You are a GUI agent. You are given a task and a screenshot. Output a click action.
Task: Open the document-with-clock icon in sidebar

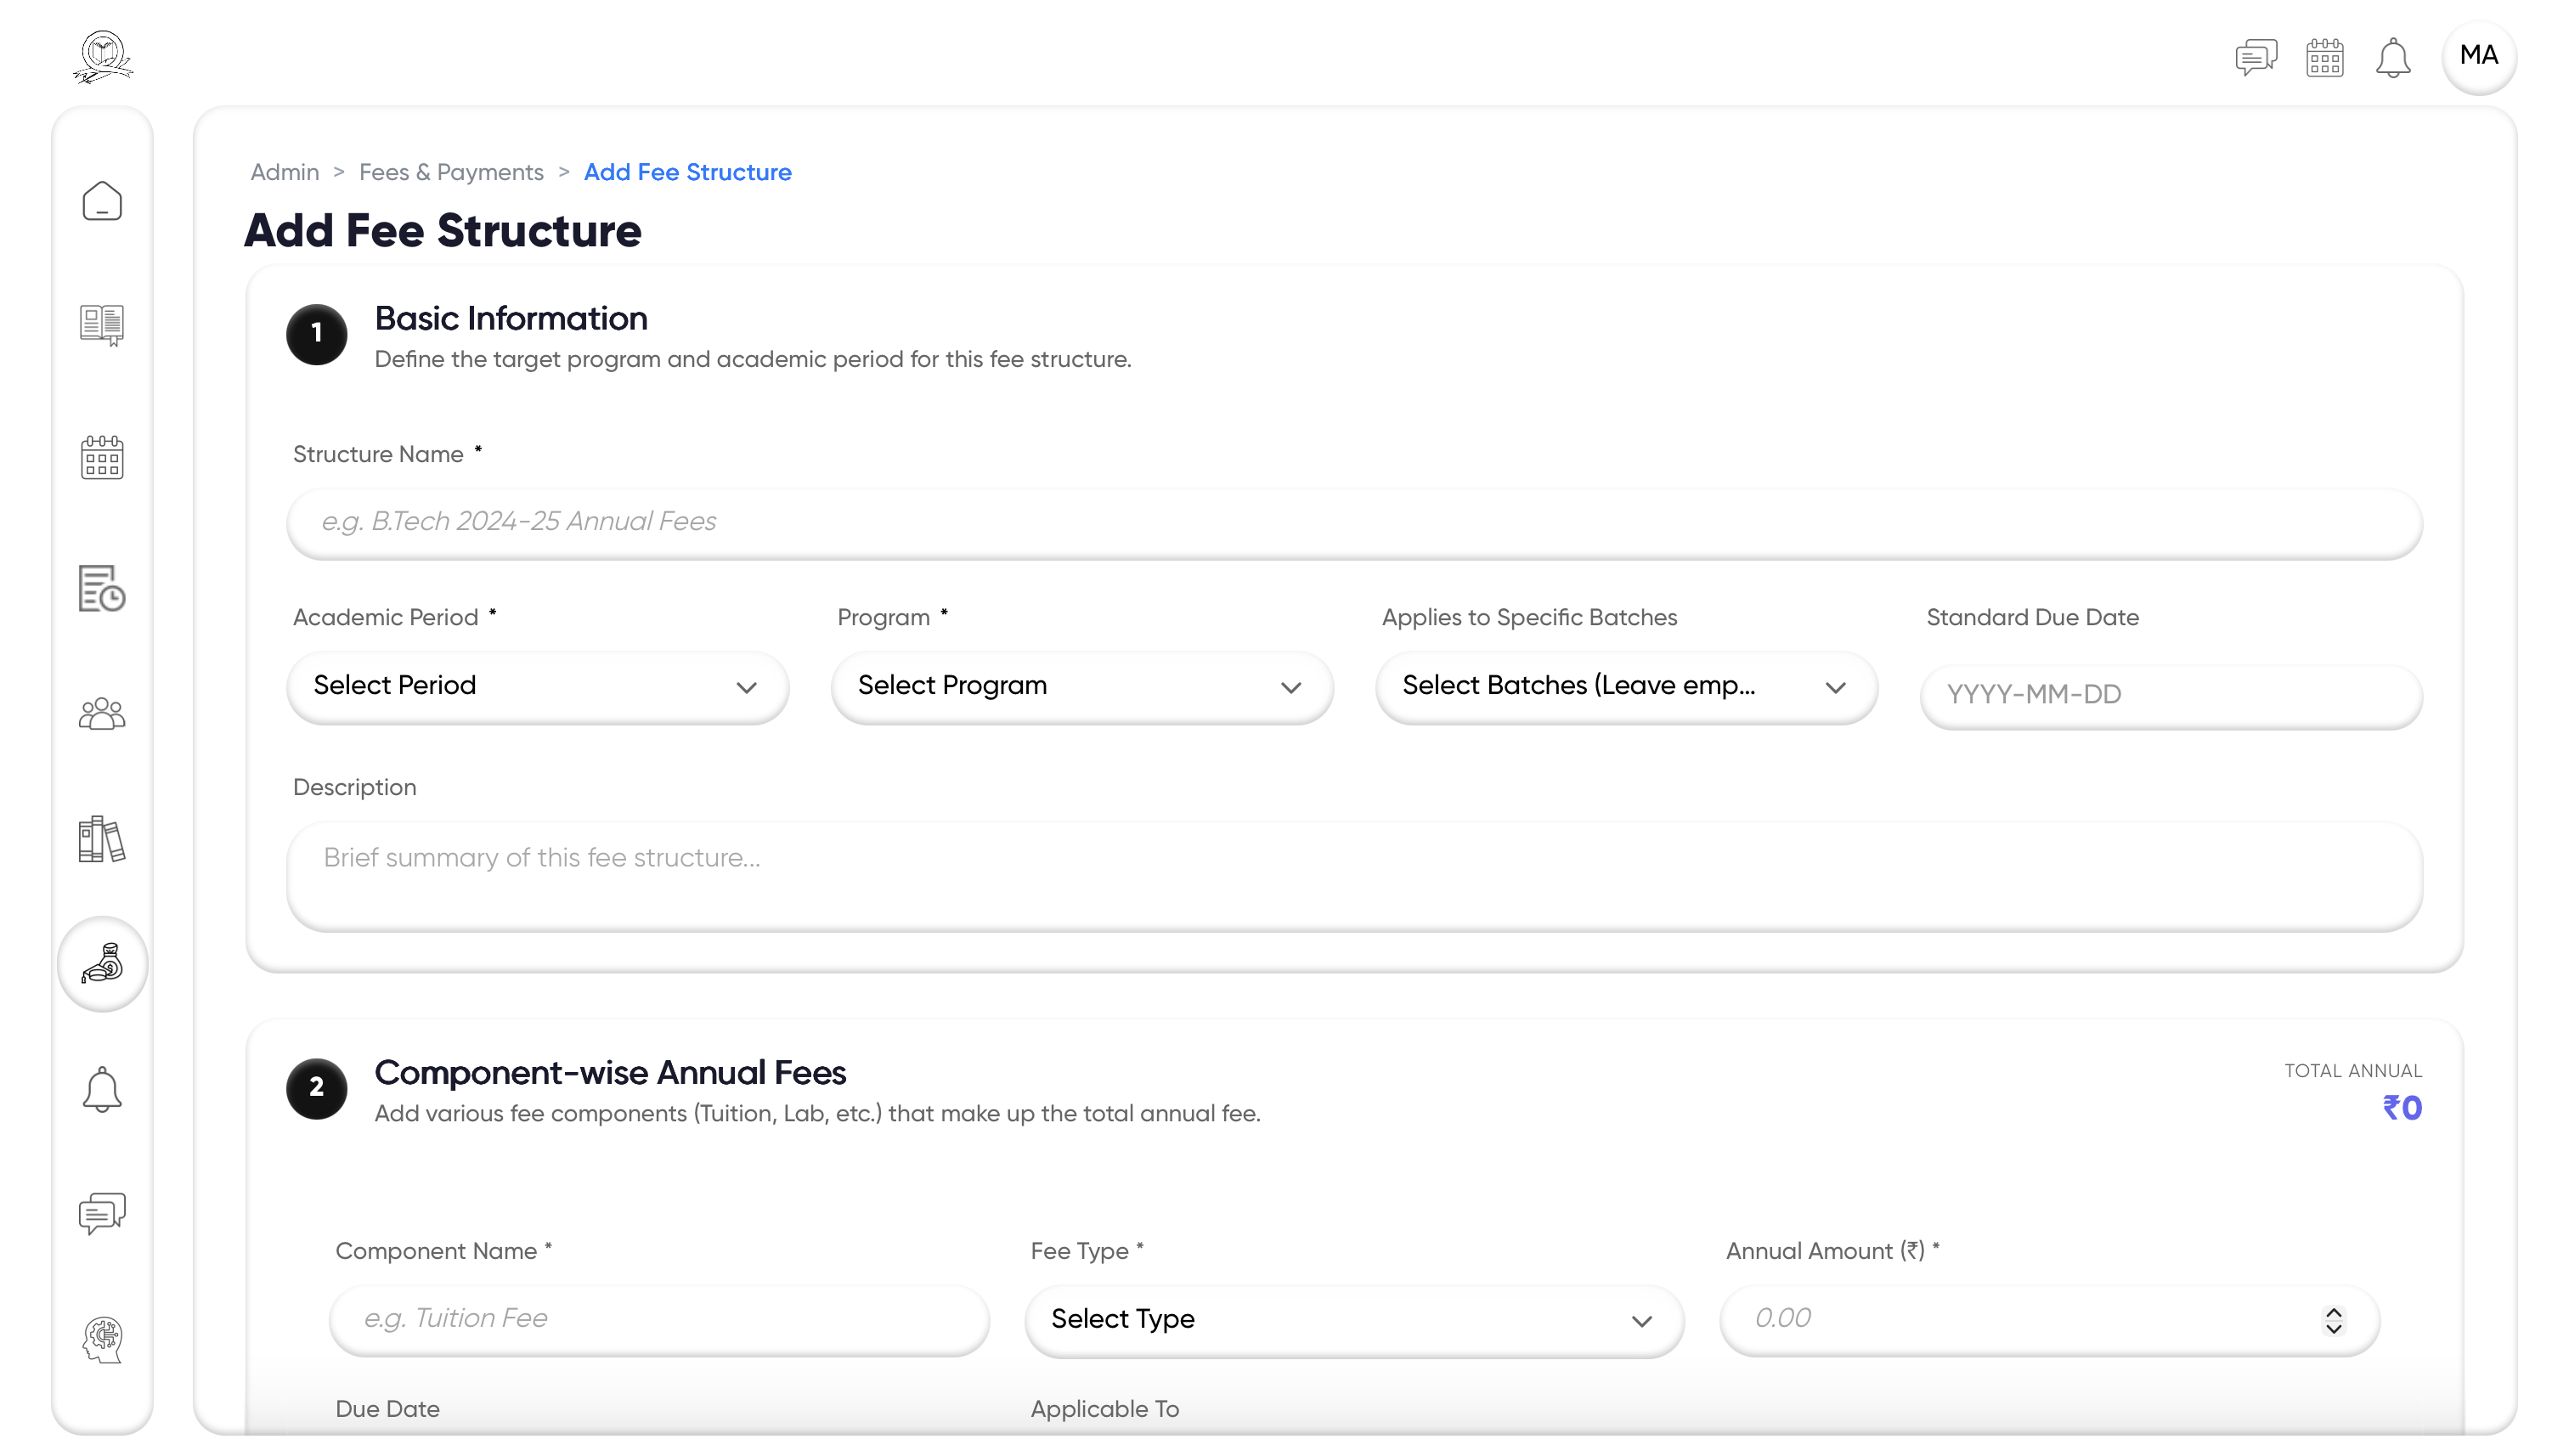[x=102, y=588]
